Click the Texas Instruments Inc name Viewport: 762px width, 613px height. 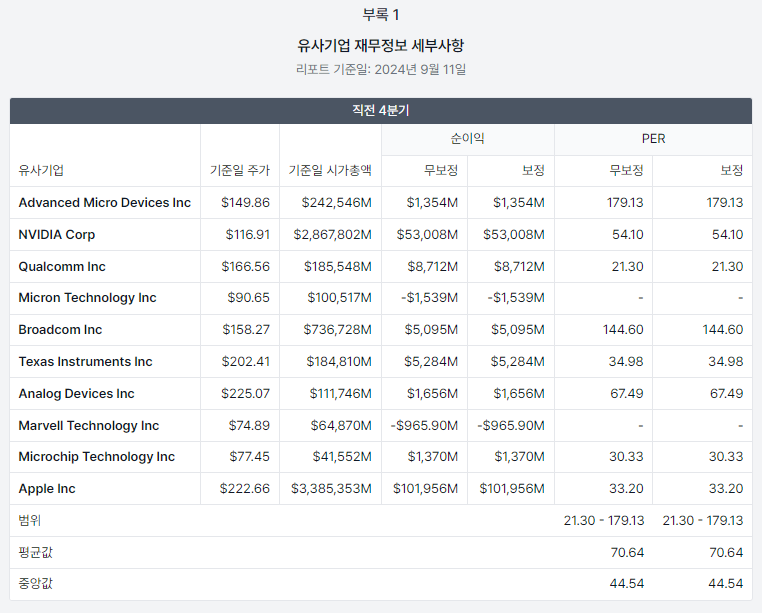click(86, 362)
